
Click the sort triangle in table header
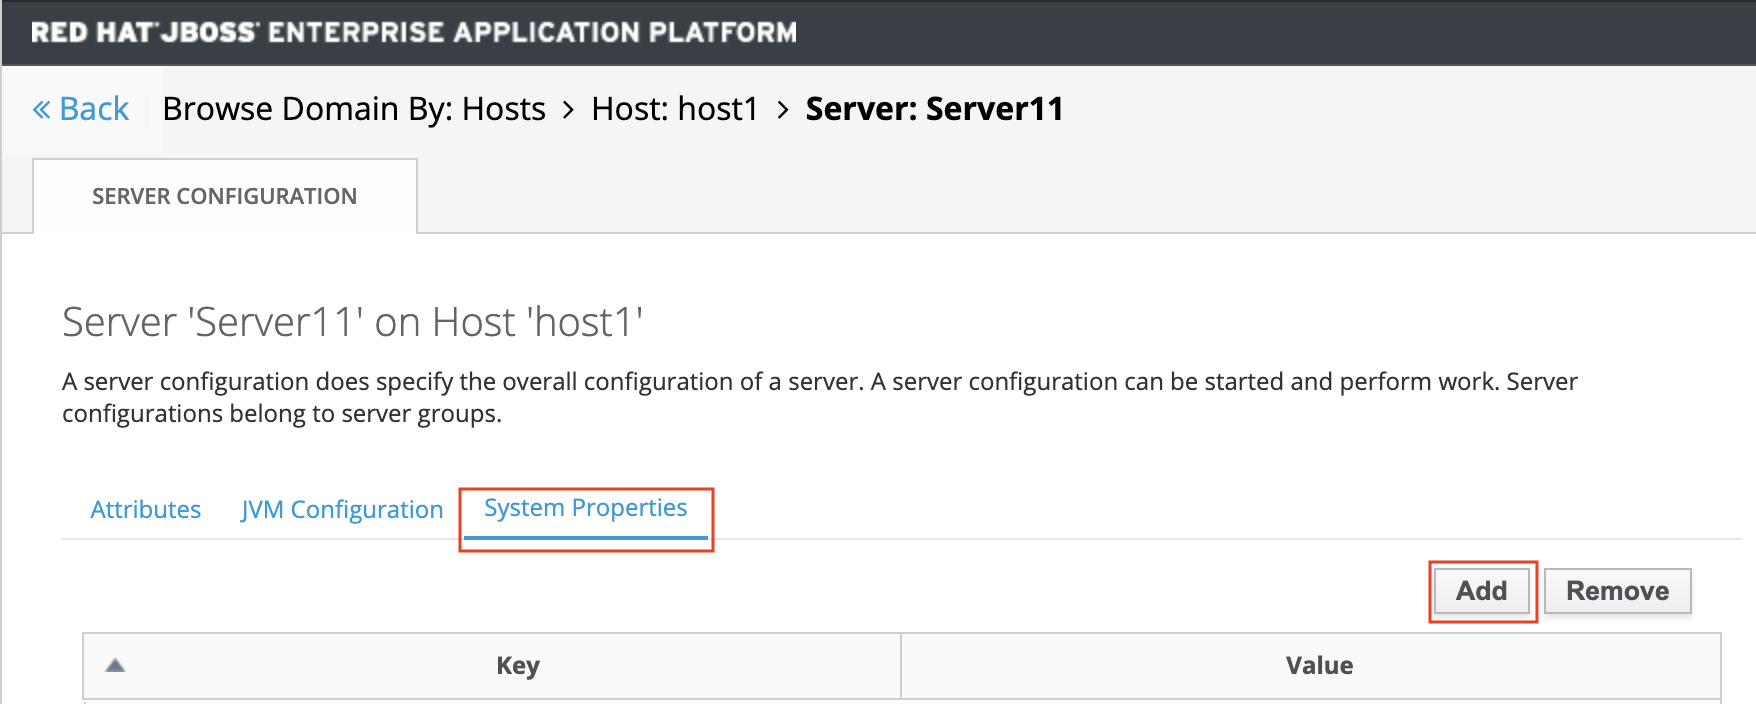click(115, 665)
